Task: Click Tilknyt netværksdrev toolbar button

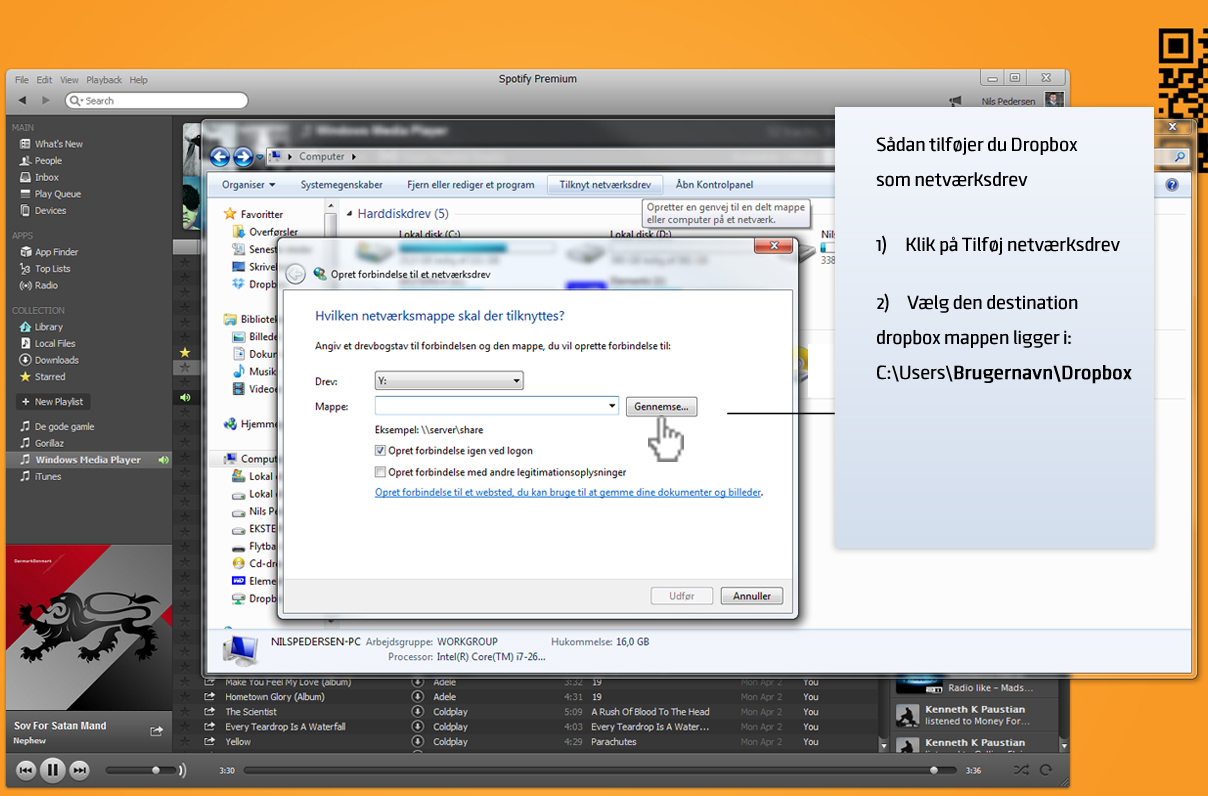Action: coord(605,185)
